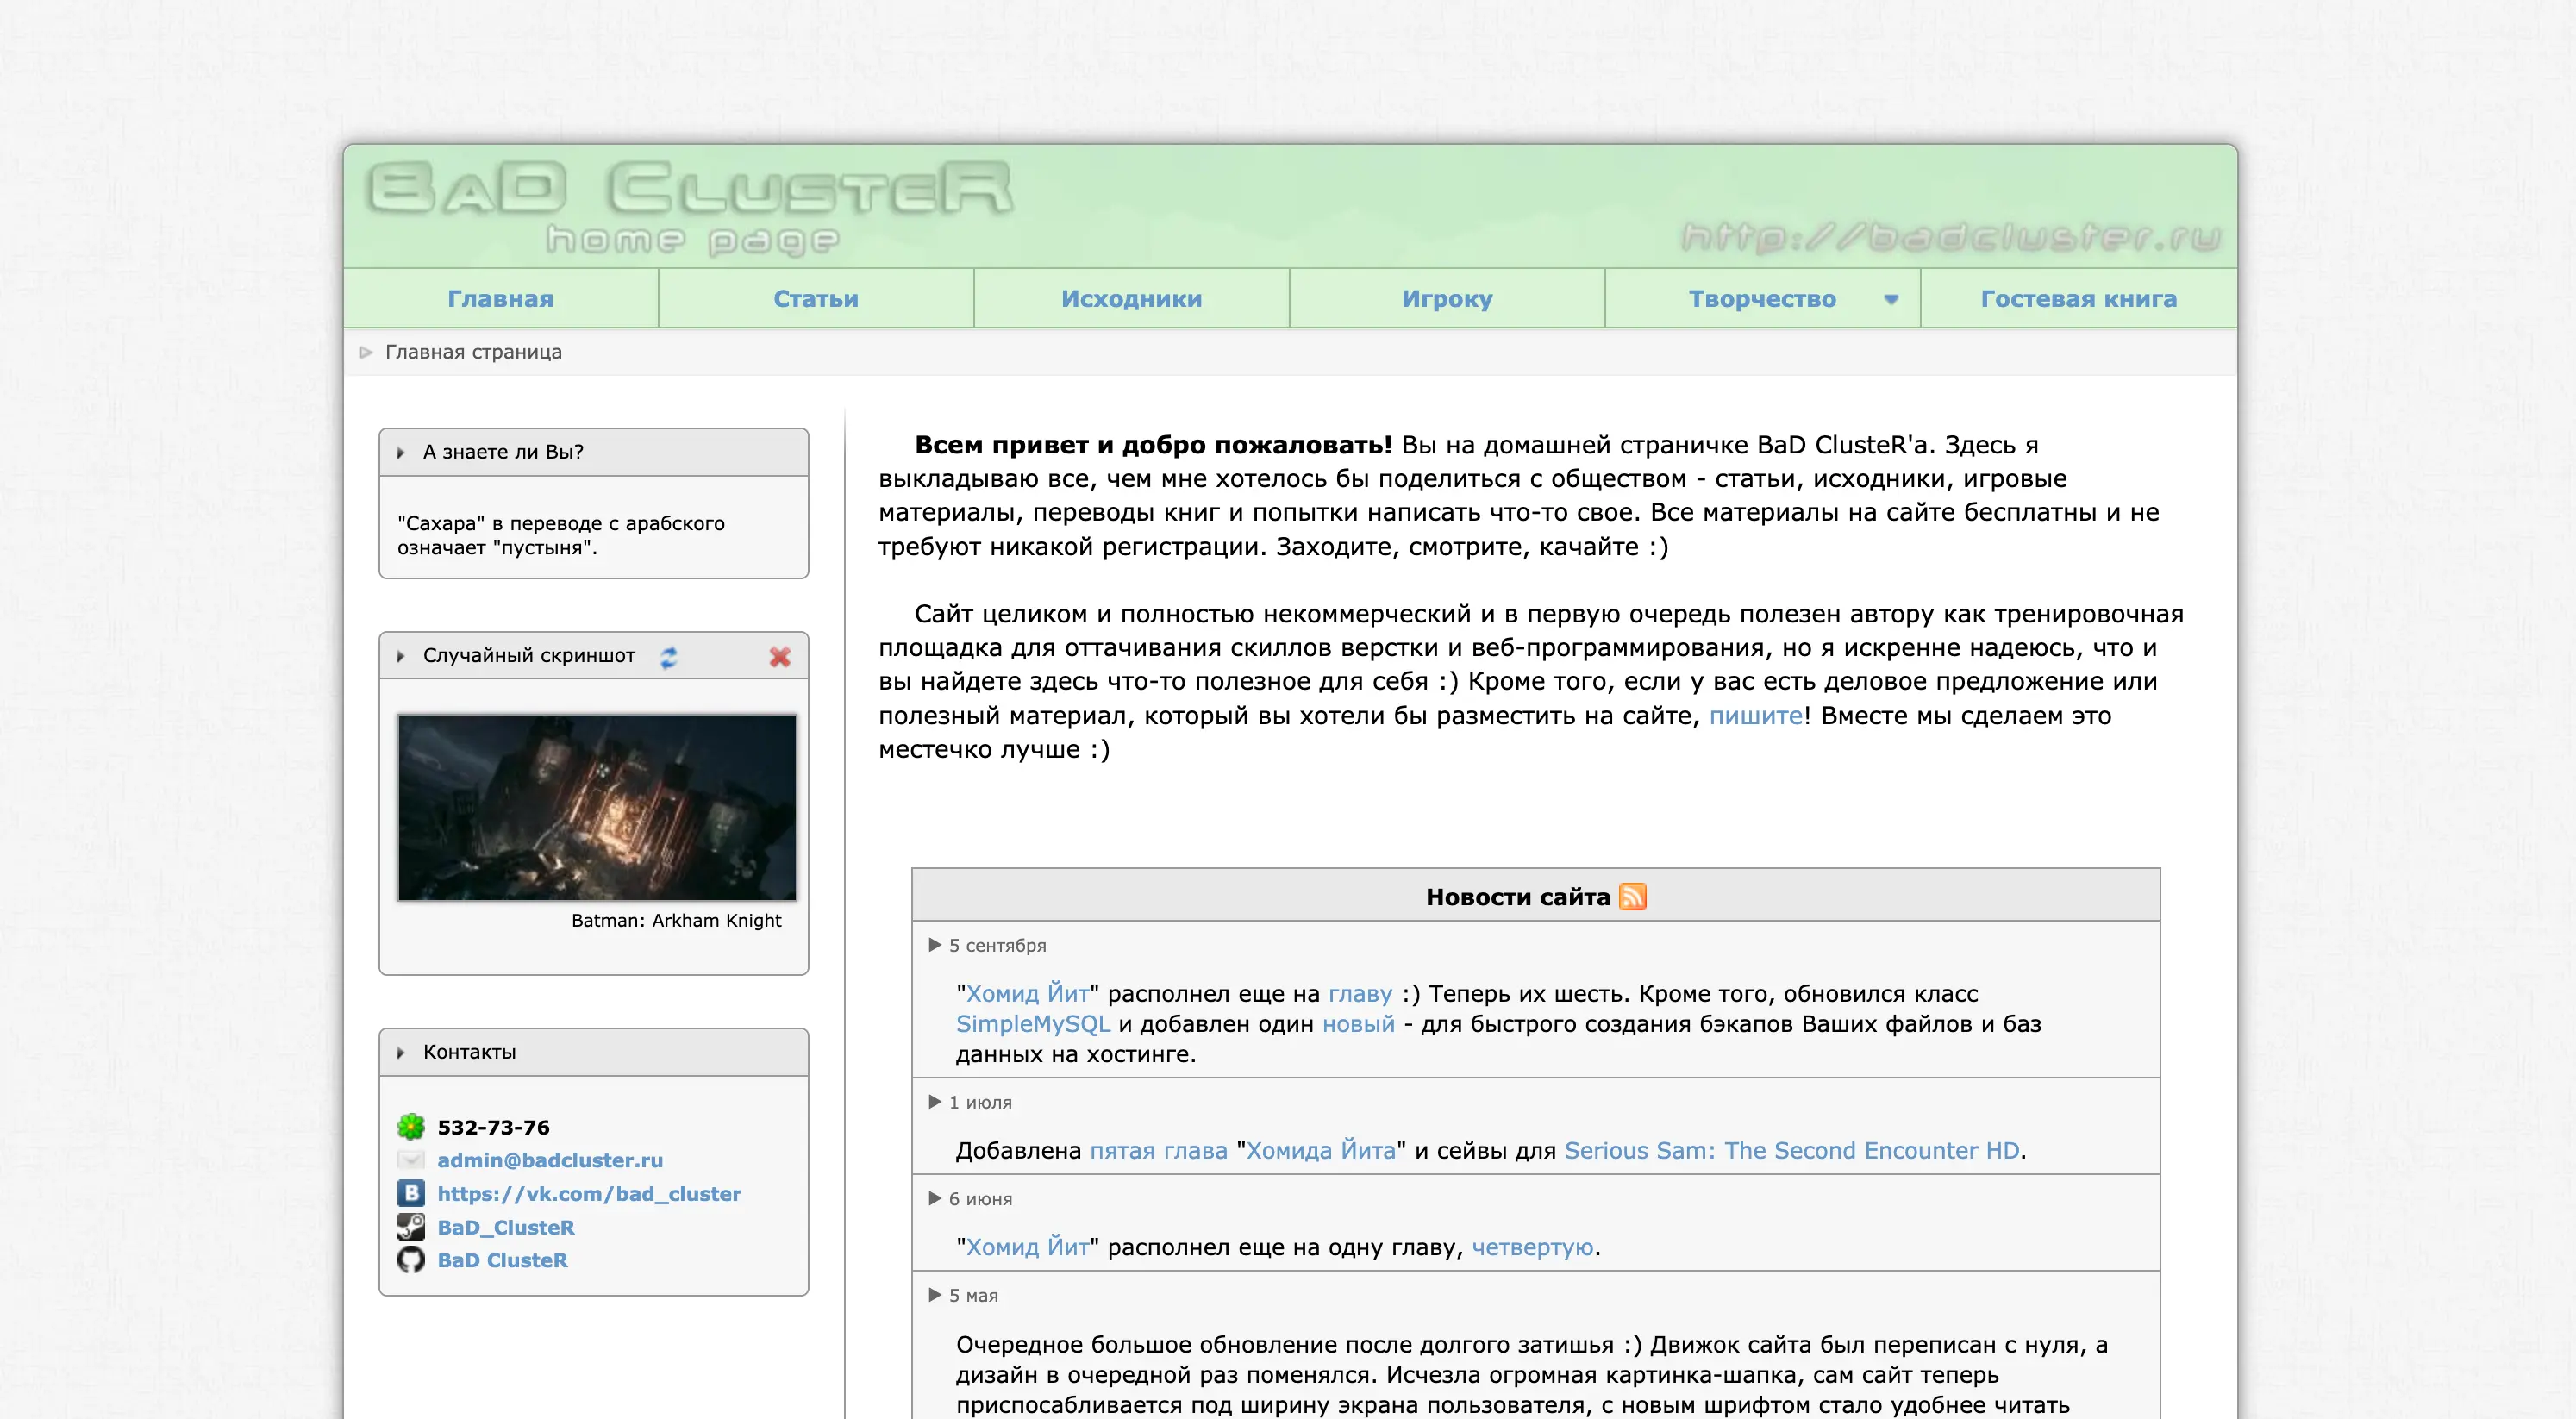
Task: Close the random screenshot panel
Action: pyautogui.click(x=780, y=657)
